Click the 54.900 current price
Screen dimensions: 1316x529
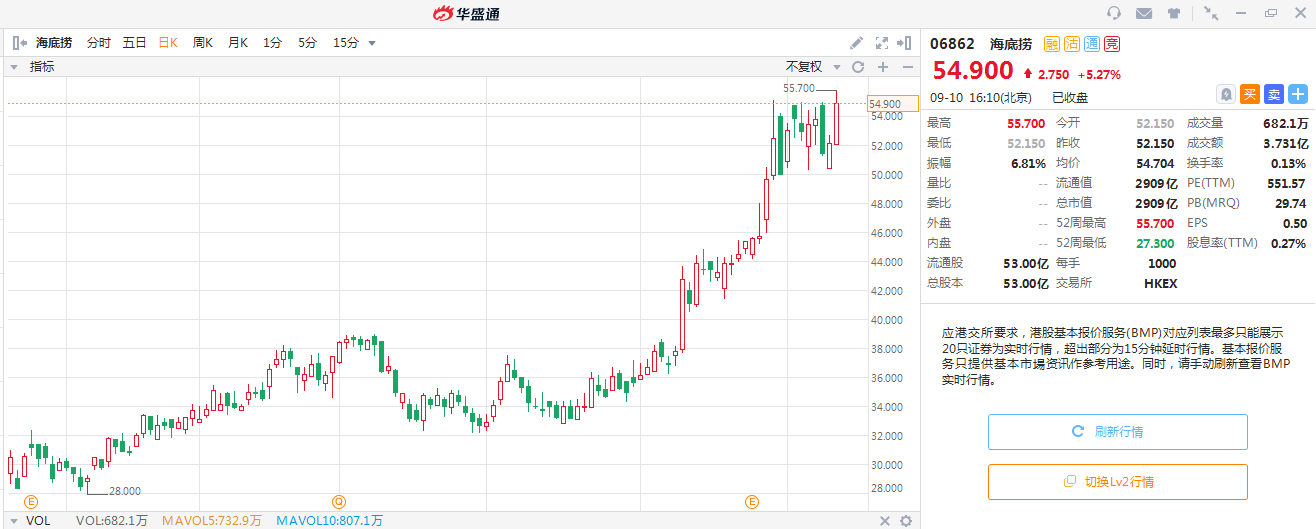point(973,71)
